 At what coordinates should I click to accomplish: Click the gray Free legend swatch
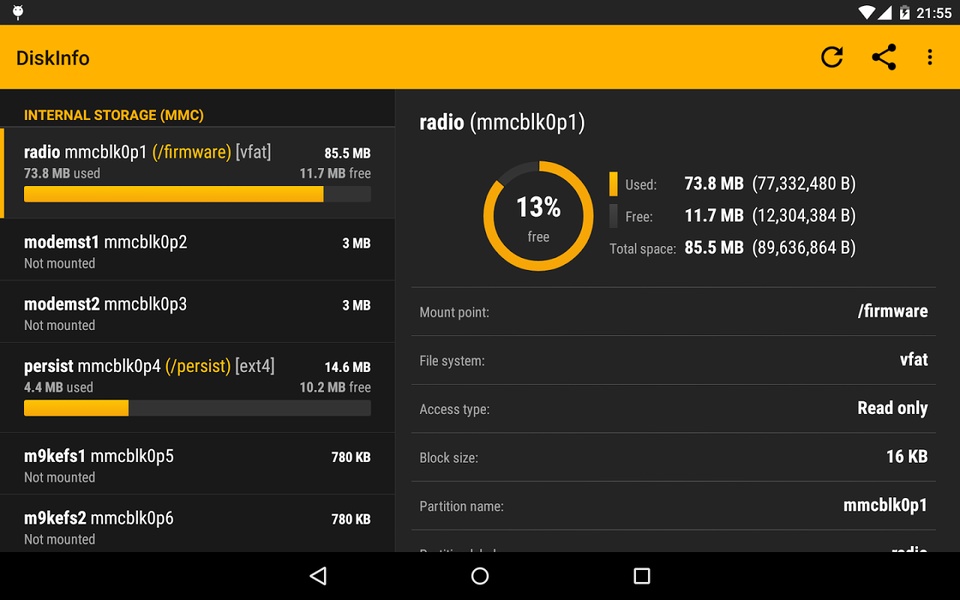point(613,216)
